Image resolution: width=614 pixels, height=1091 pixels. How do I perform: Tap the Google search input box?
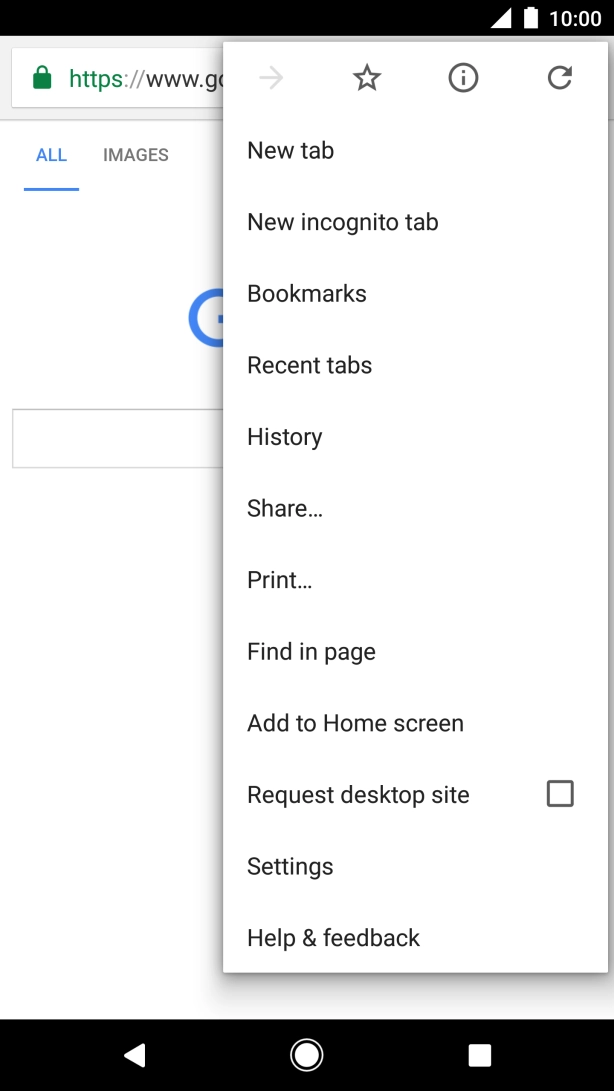117,438
